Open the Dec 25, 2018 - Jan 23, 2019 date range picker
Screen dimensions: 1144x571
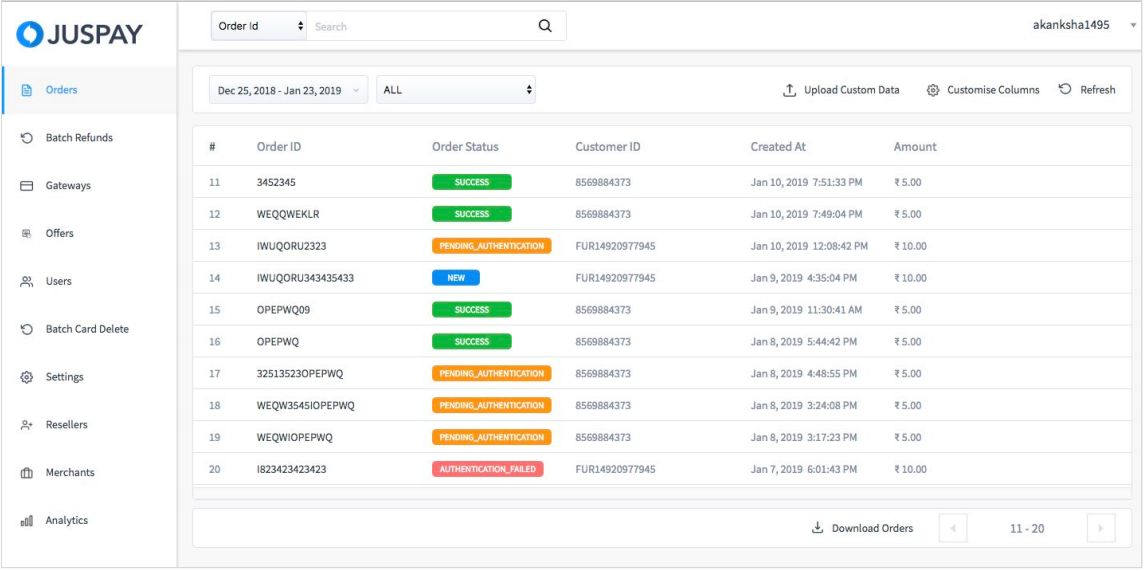click(288, 90)
